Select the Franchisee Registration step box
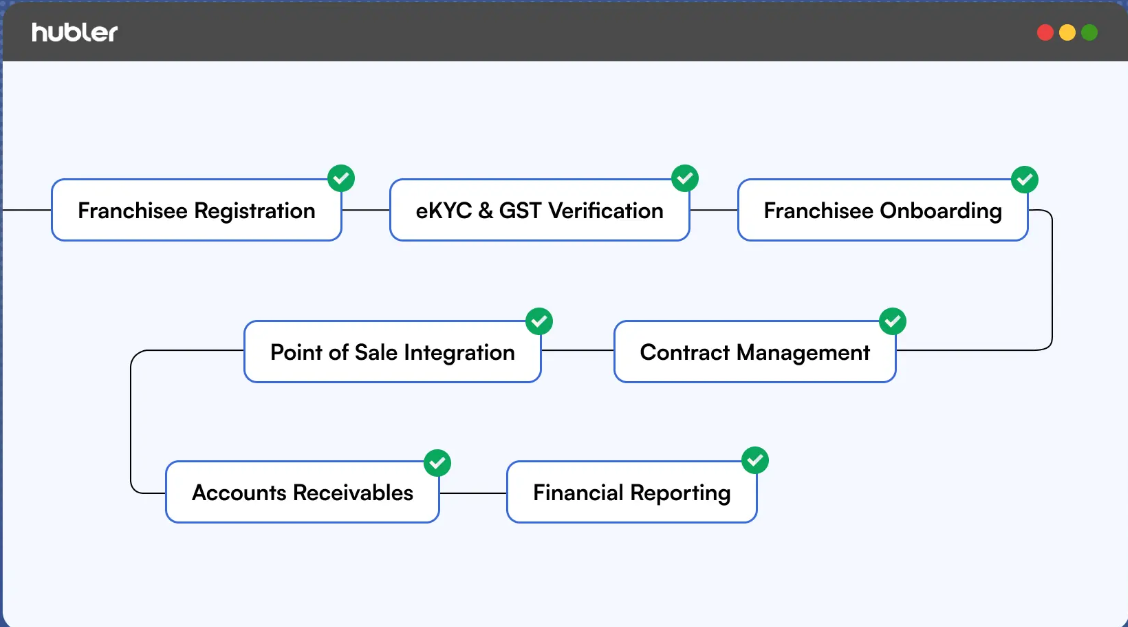 click(196, 210)
